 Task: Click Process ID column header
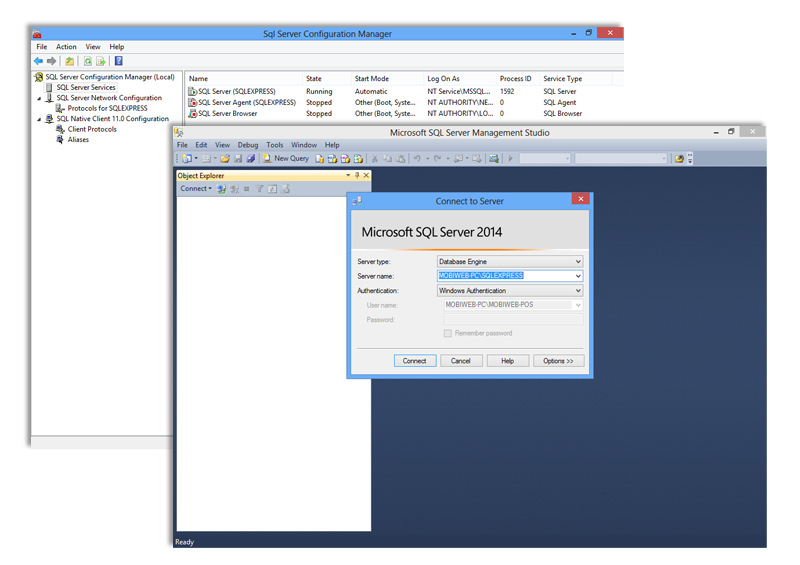tap(518, 79)
